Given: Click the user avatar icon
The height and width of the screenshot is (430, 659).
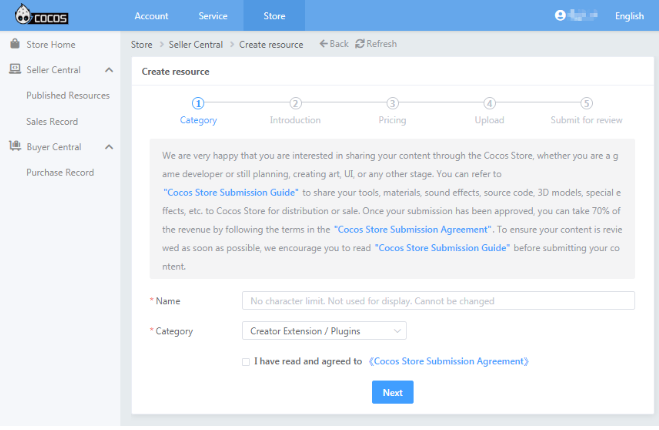Looking at the screenshot, I should [560, 16].
